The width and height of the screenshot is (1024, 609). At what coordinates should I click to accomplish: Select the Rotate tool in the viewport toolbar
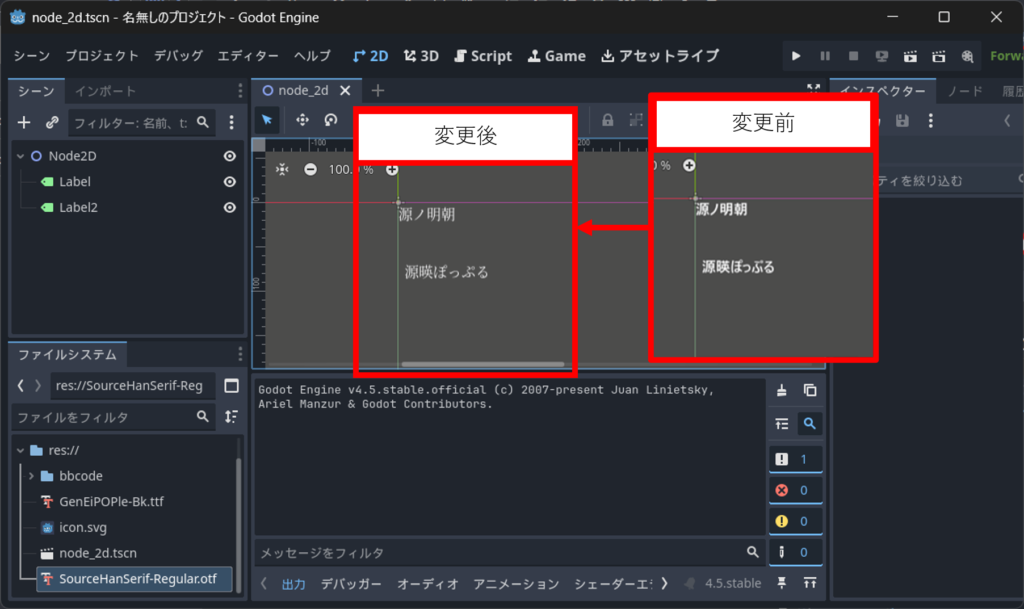(331, 120)
